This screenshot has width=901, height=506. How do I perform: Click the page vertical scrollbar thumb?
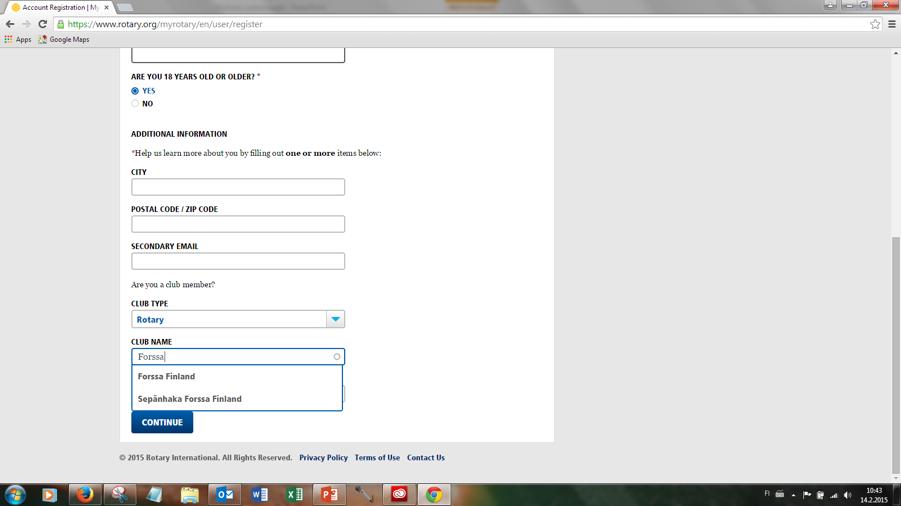tap(896, 353)
